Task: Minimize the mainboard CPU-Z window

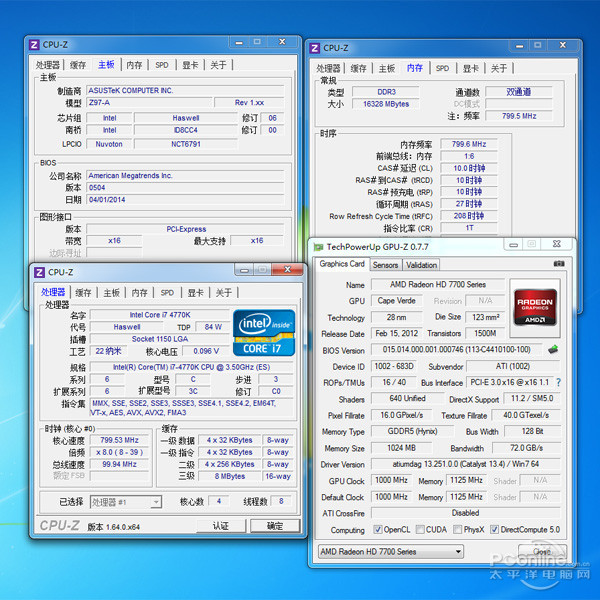Action: click(x=239, y=42)
